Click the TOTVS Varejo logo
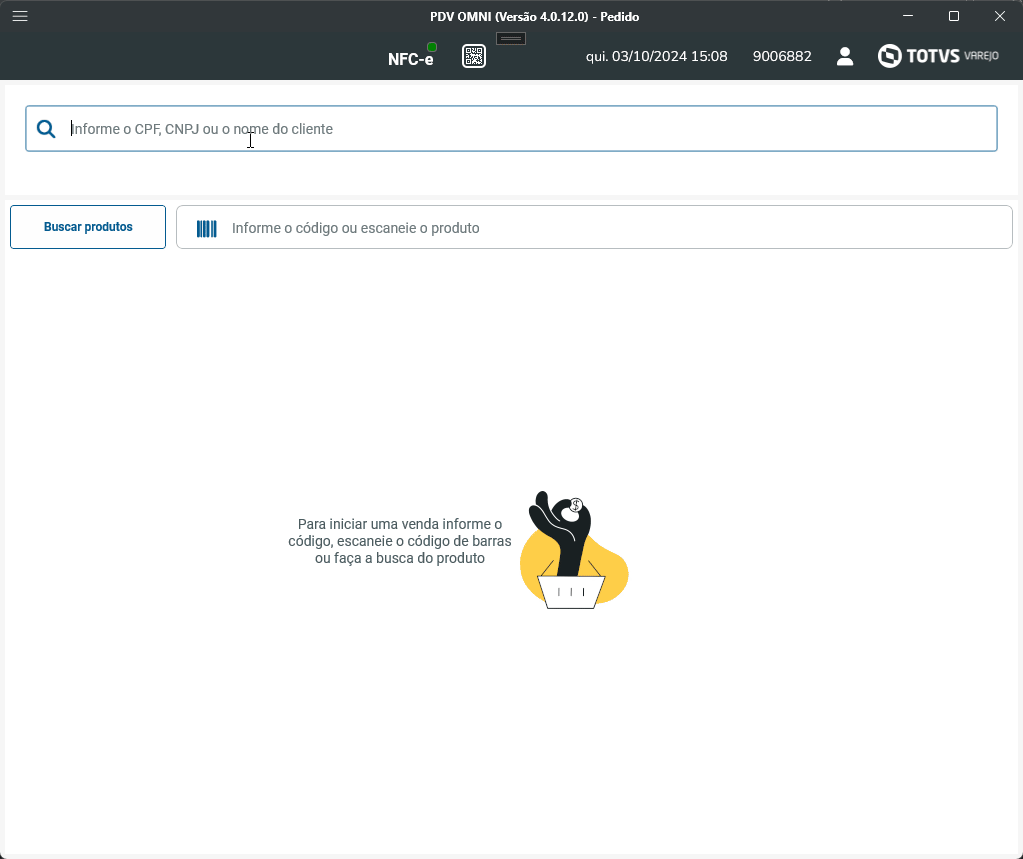Viewport: 1023px width, 859px height. point(938,56)
